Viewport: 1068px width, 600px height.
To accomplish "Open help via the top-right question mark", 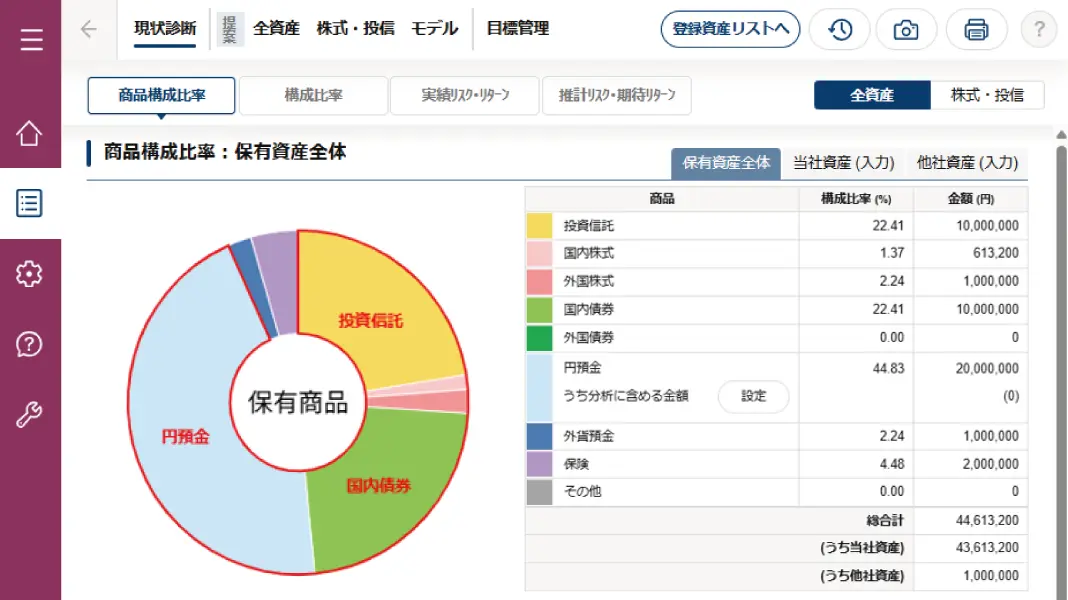I will 1039,29.
